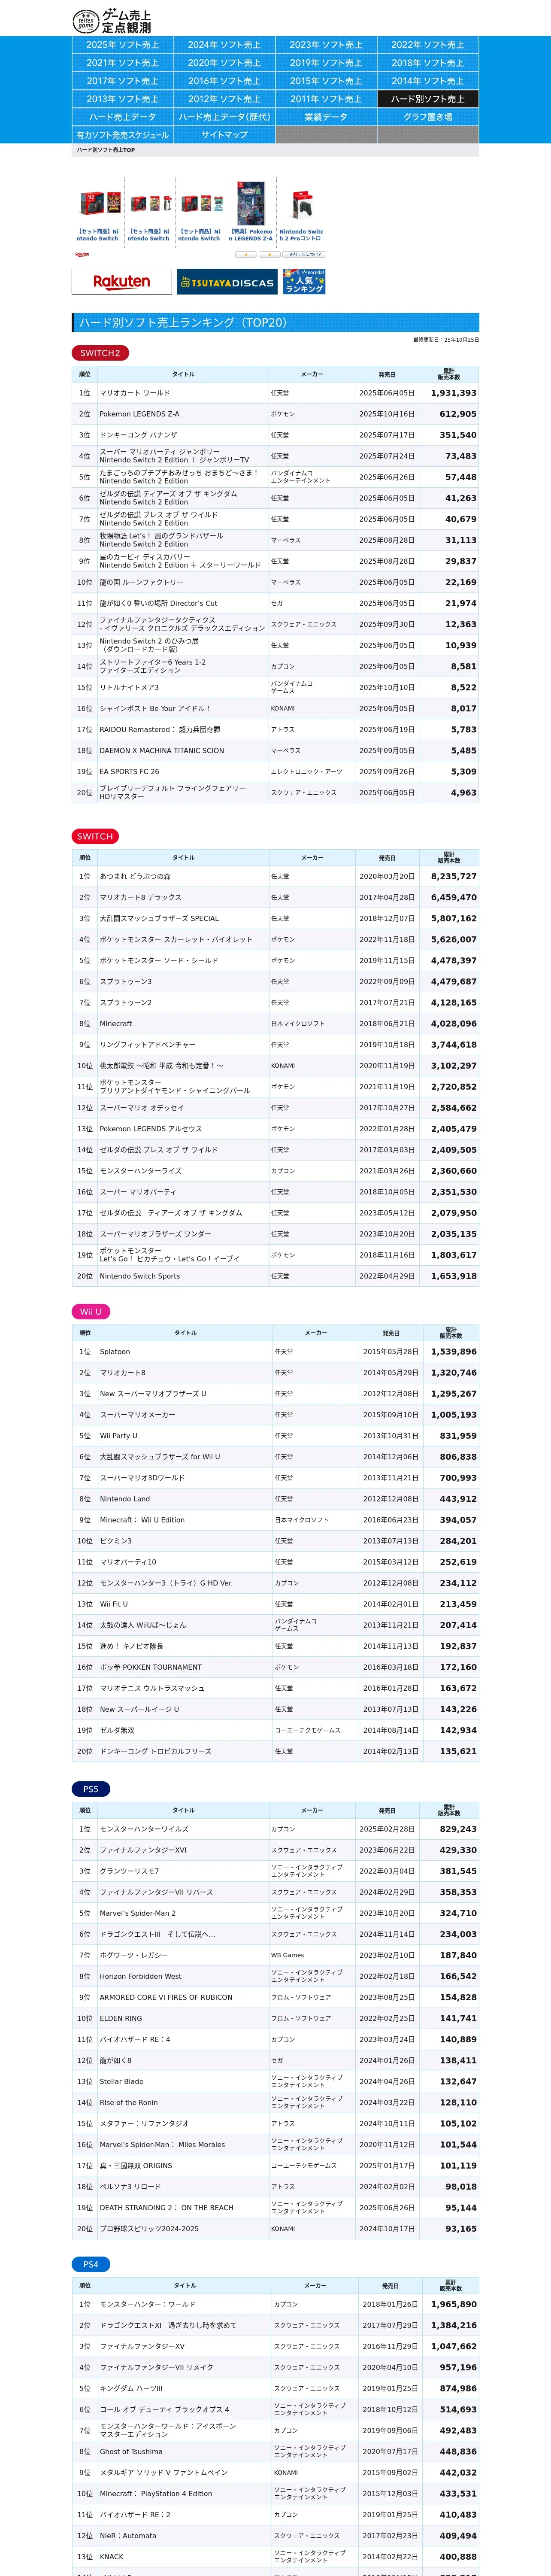Click the 業績データ menu item

326,117
